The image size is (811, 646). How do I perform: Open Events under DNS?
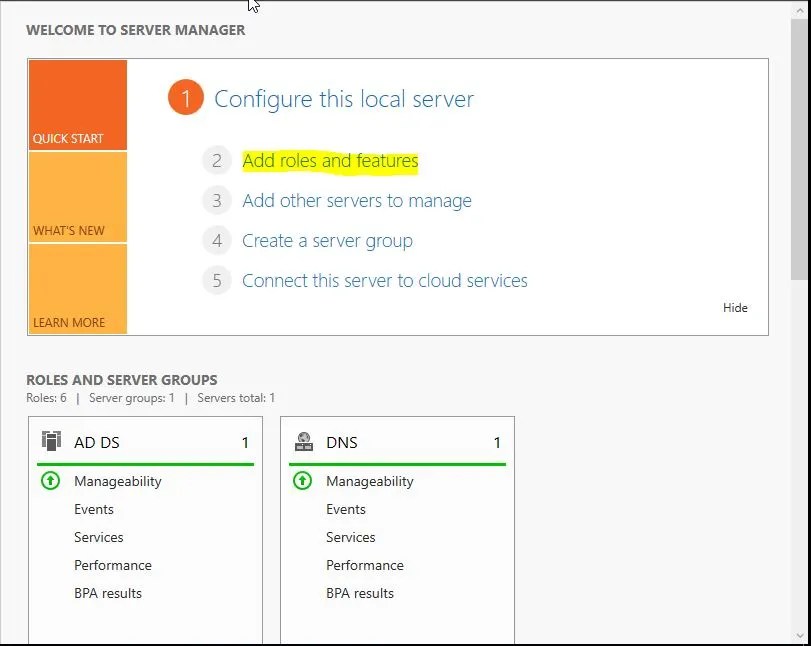[x=346, y=509]
